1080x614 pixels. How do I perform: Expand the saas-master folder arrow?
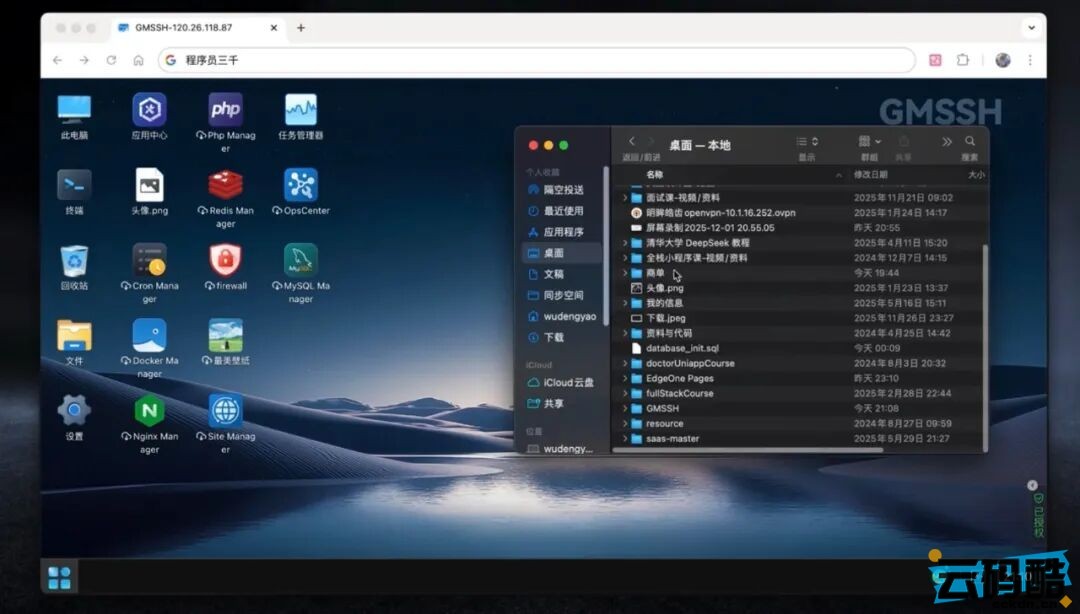625,439
